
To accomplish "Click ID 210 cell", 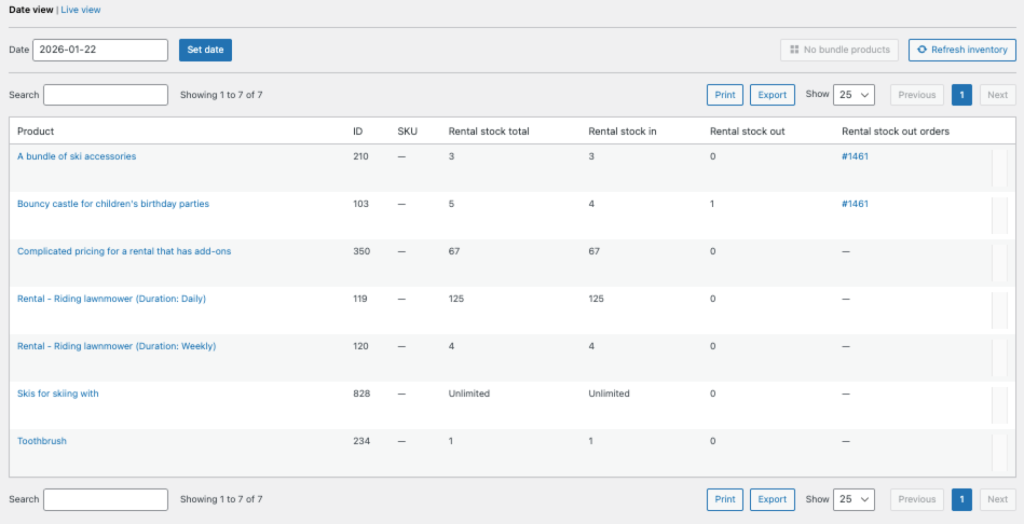I will (360, 156).
